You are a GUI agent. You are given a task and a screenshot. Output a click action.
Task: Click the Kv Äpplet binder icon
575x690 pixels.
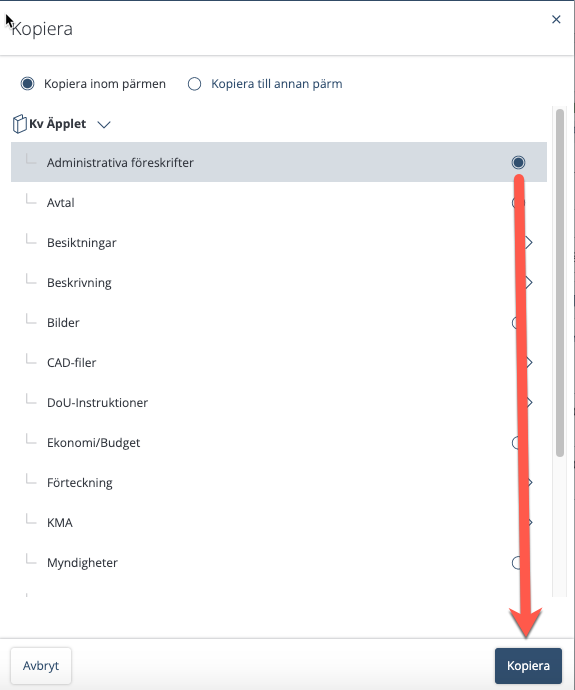pos(20,124)
